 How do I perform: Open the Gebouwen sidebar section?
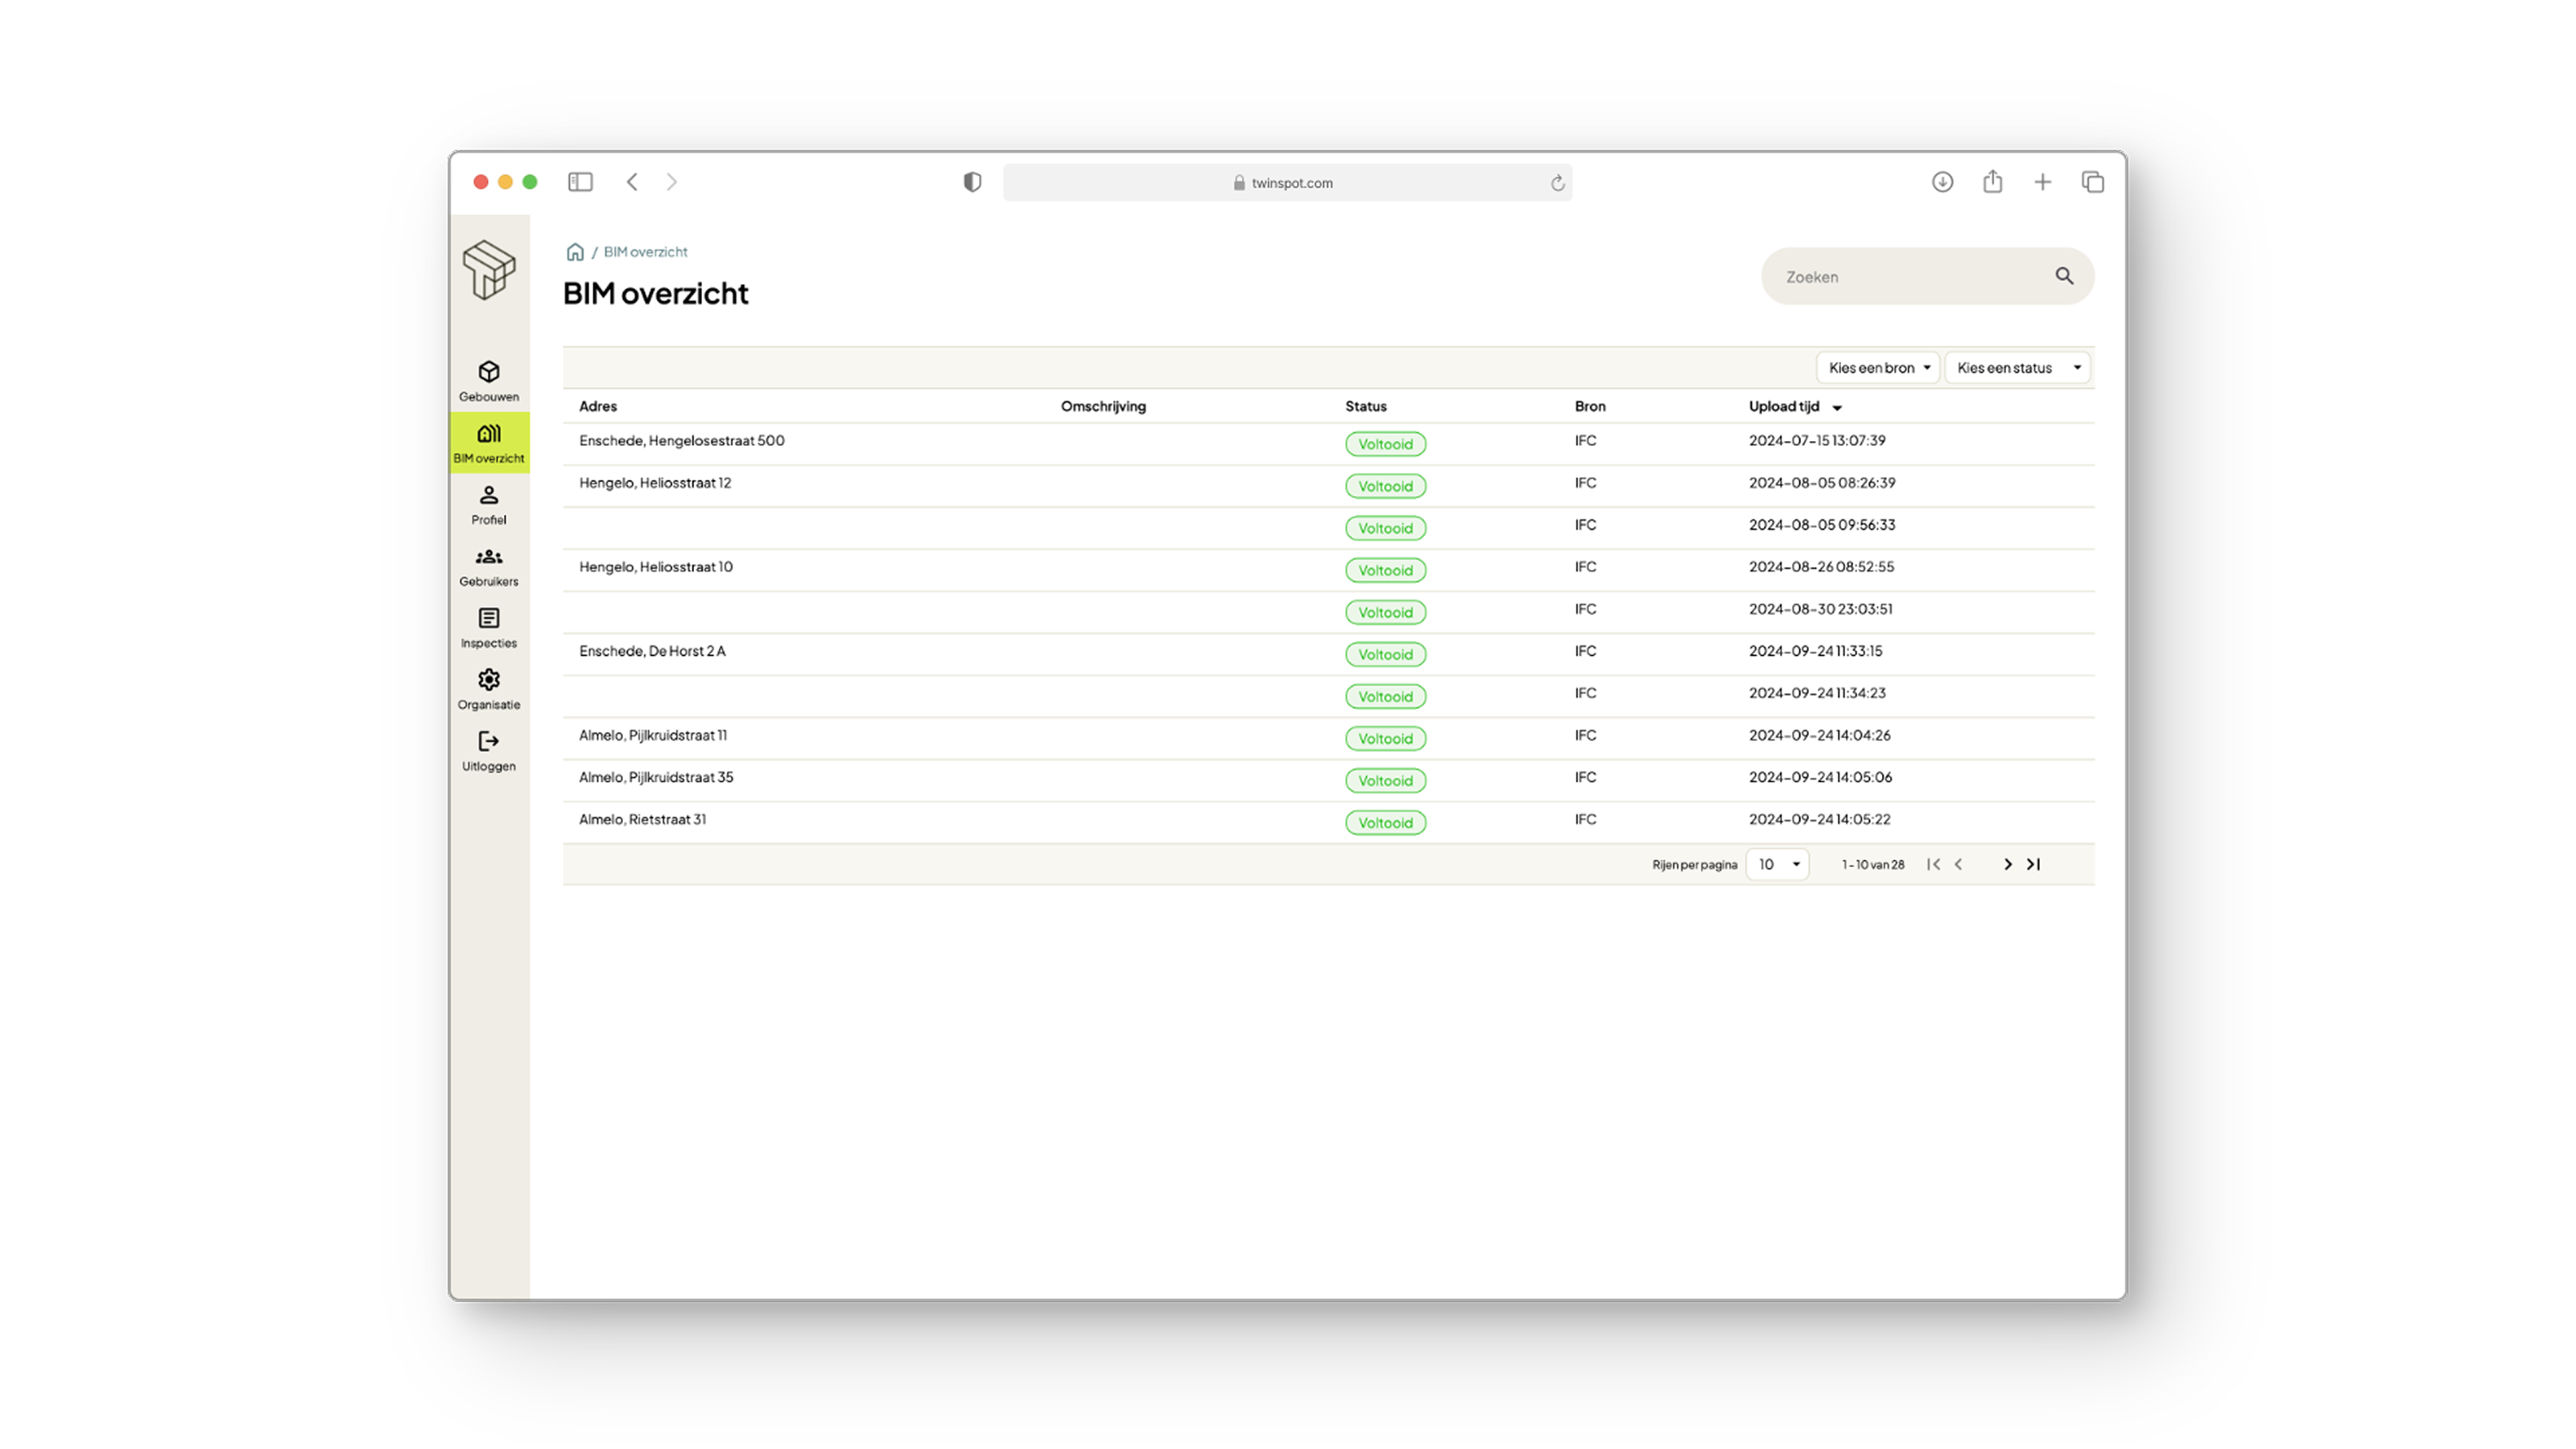point(488,381)
